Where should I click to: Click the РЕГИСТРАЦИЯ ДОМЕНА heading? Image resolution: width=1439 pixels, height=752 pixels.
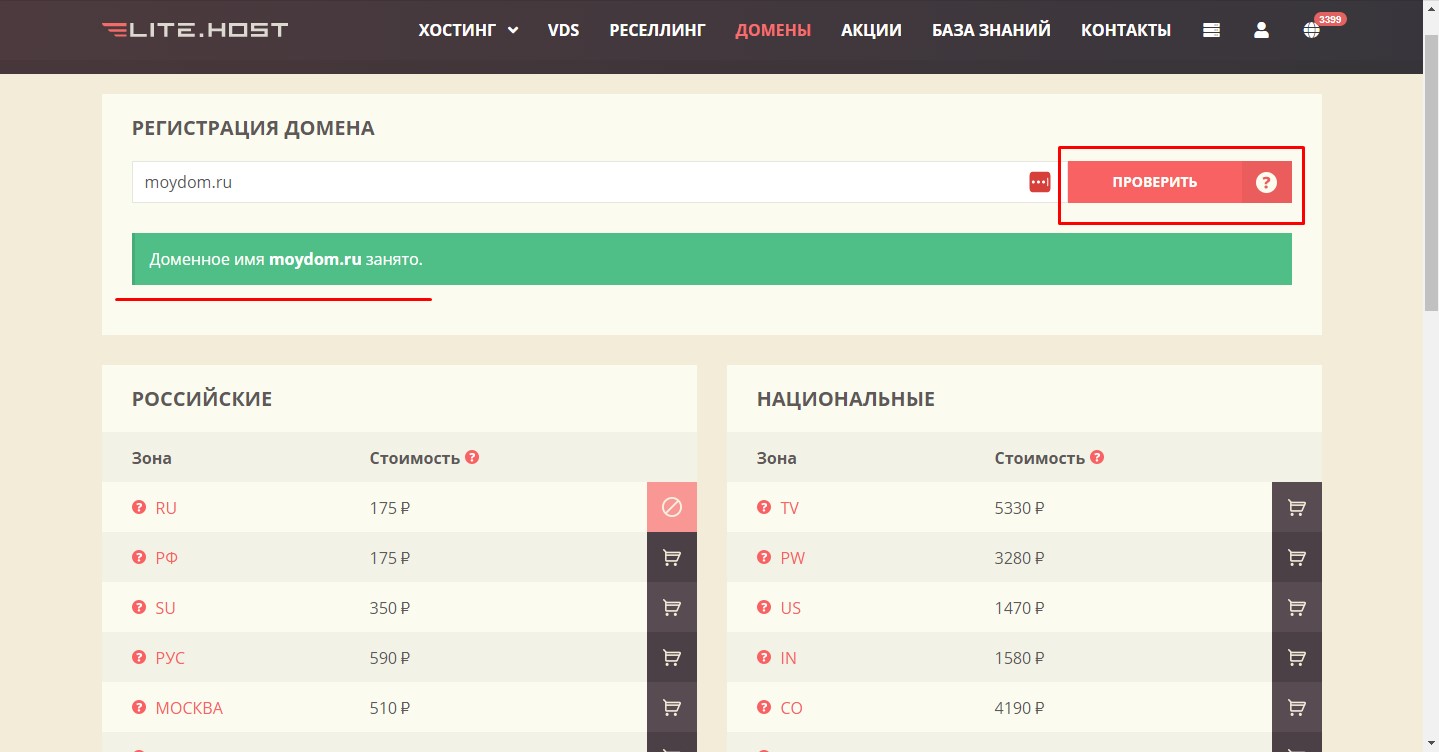pos(253,128)
